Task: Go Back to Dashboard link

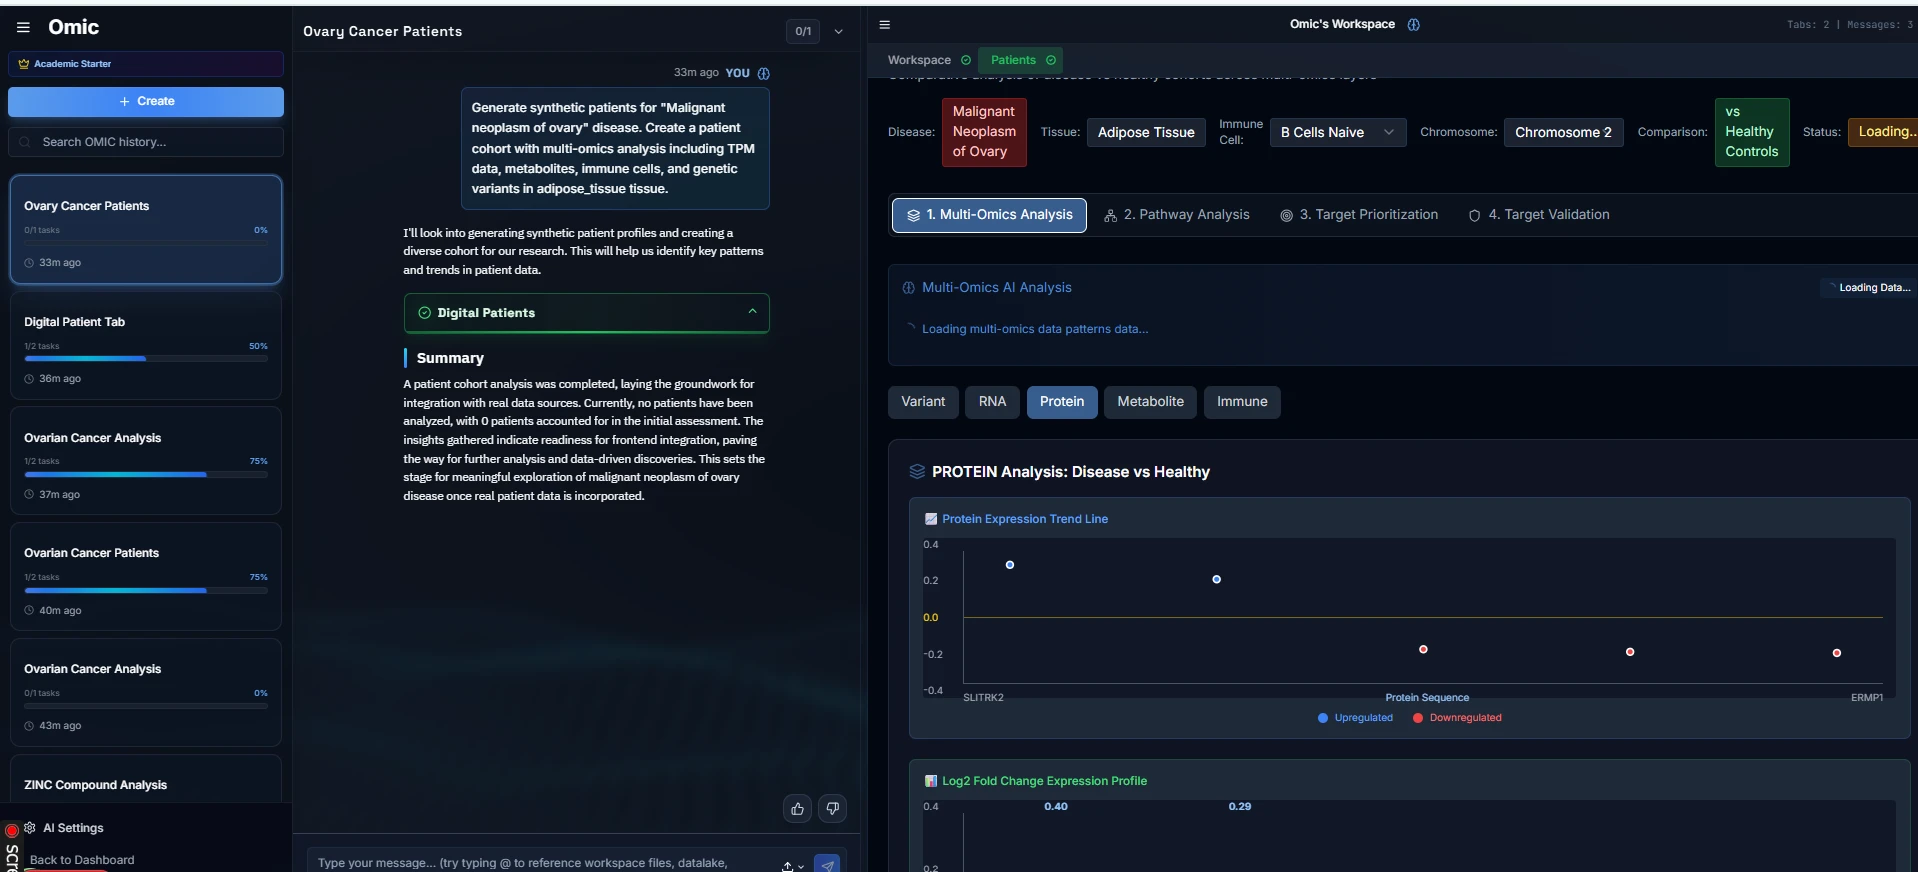Action: tap(82, 860)
